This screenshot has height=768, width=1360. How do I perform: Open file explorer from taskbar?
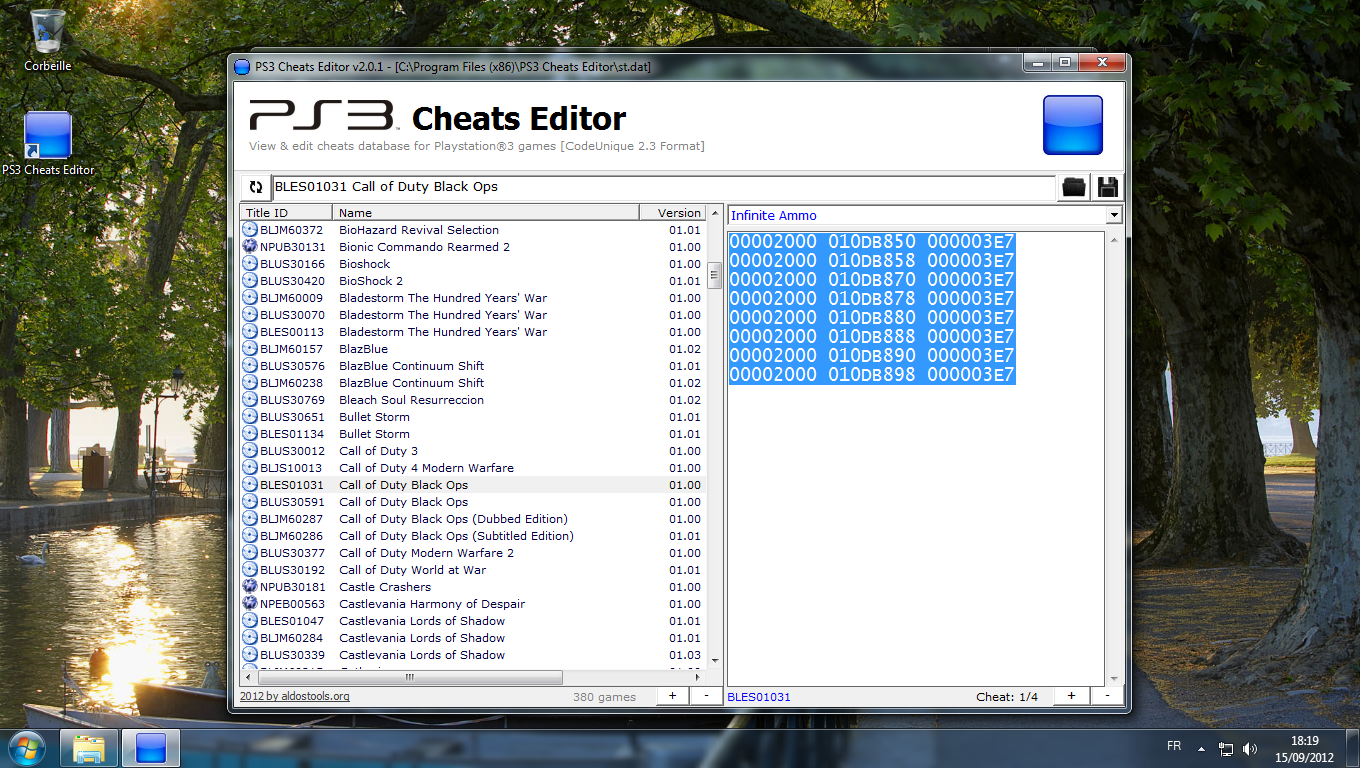tap(89, 748)
